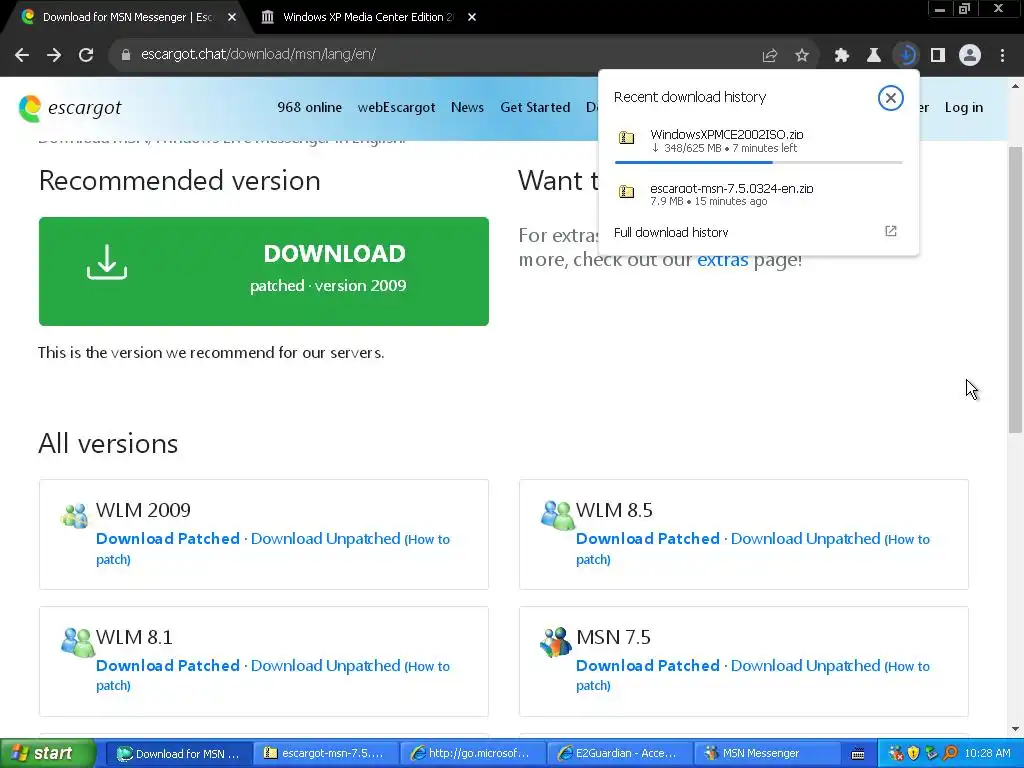Download Unpatched MSN 7.5
The width and height of the screenshot is (1024, 768).
(805, 665)
